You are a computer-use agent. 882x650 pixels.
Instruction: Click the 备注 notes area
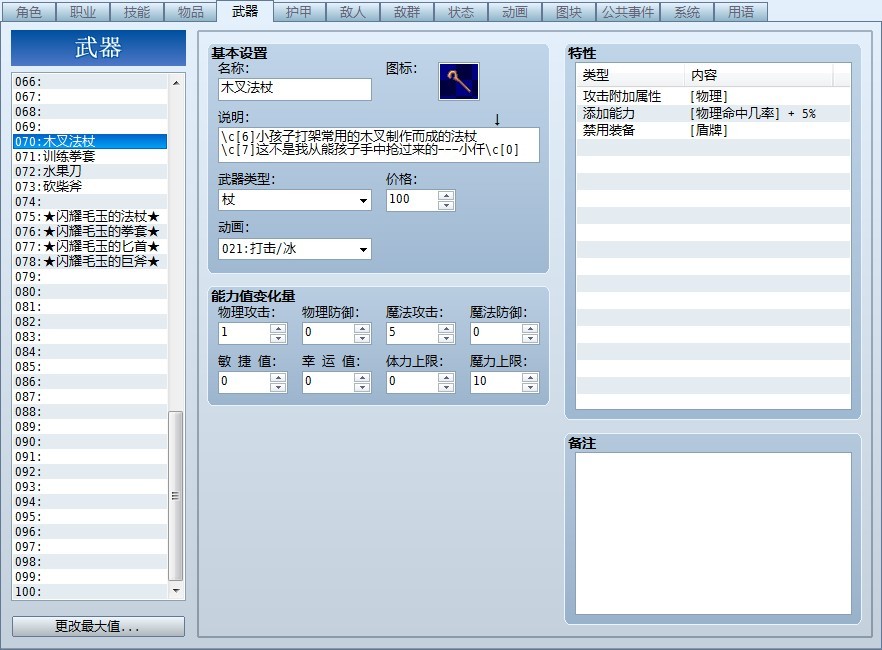[712, 530]
